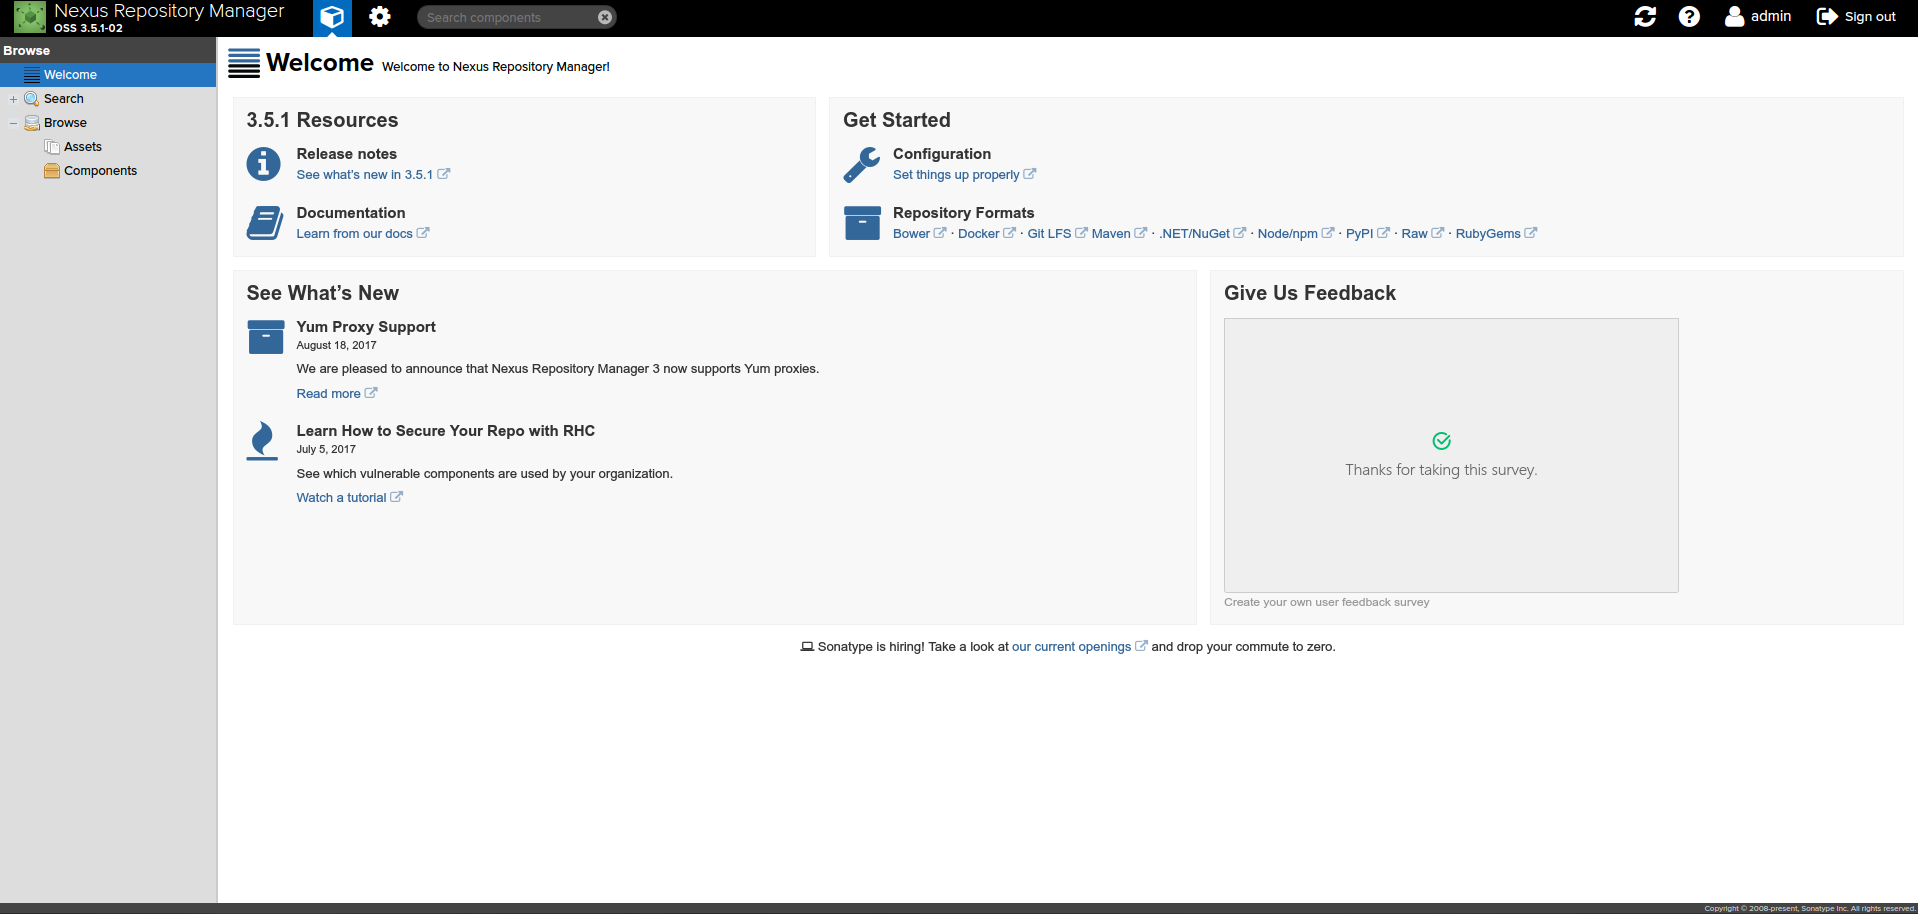Viewport: 1918px width, 914px height.
Task: Refresh the current view
Action: coord(1645,16)
